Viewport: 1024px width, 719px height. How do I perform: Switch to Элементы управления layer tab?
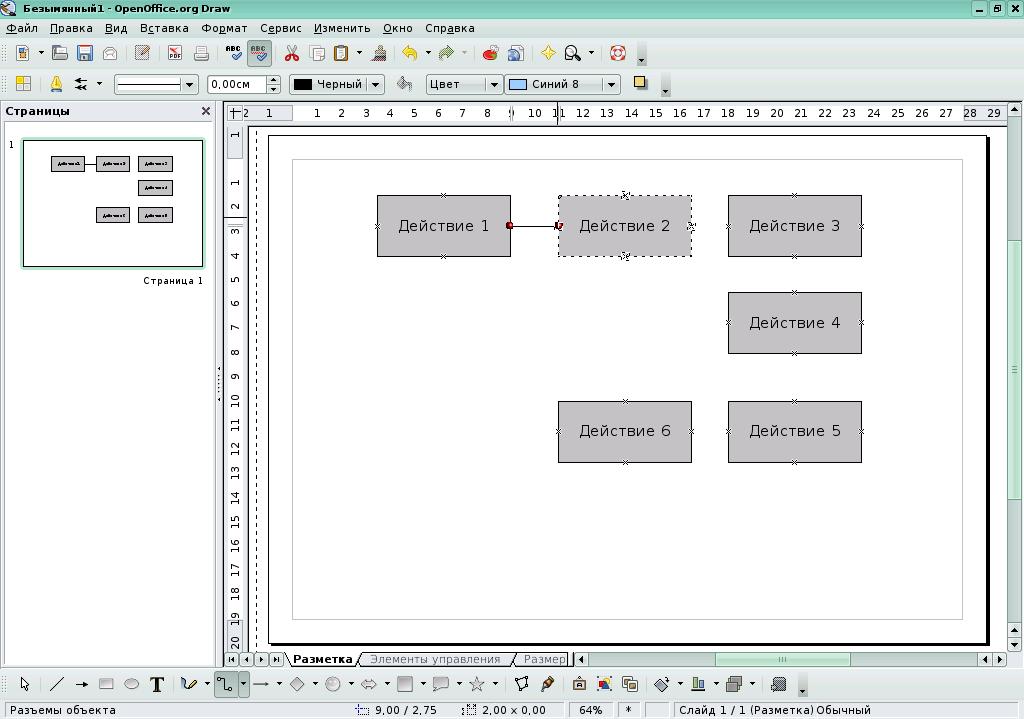[435, 659]
